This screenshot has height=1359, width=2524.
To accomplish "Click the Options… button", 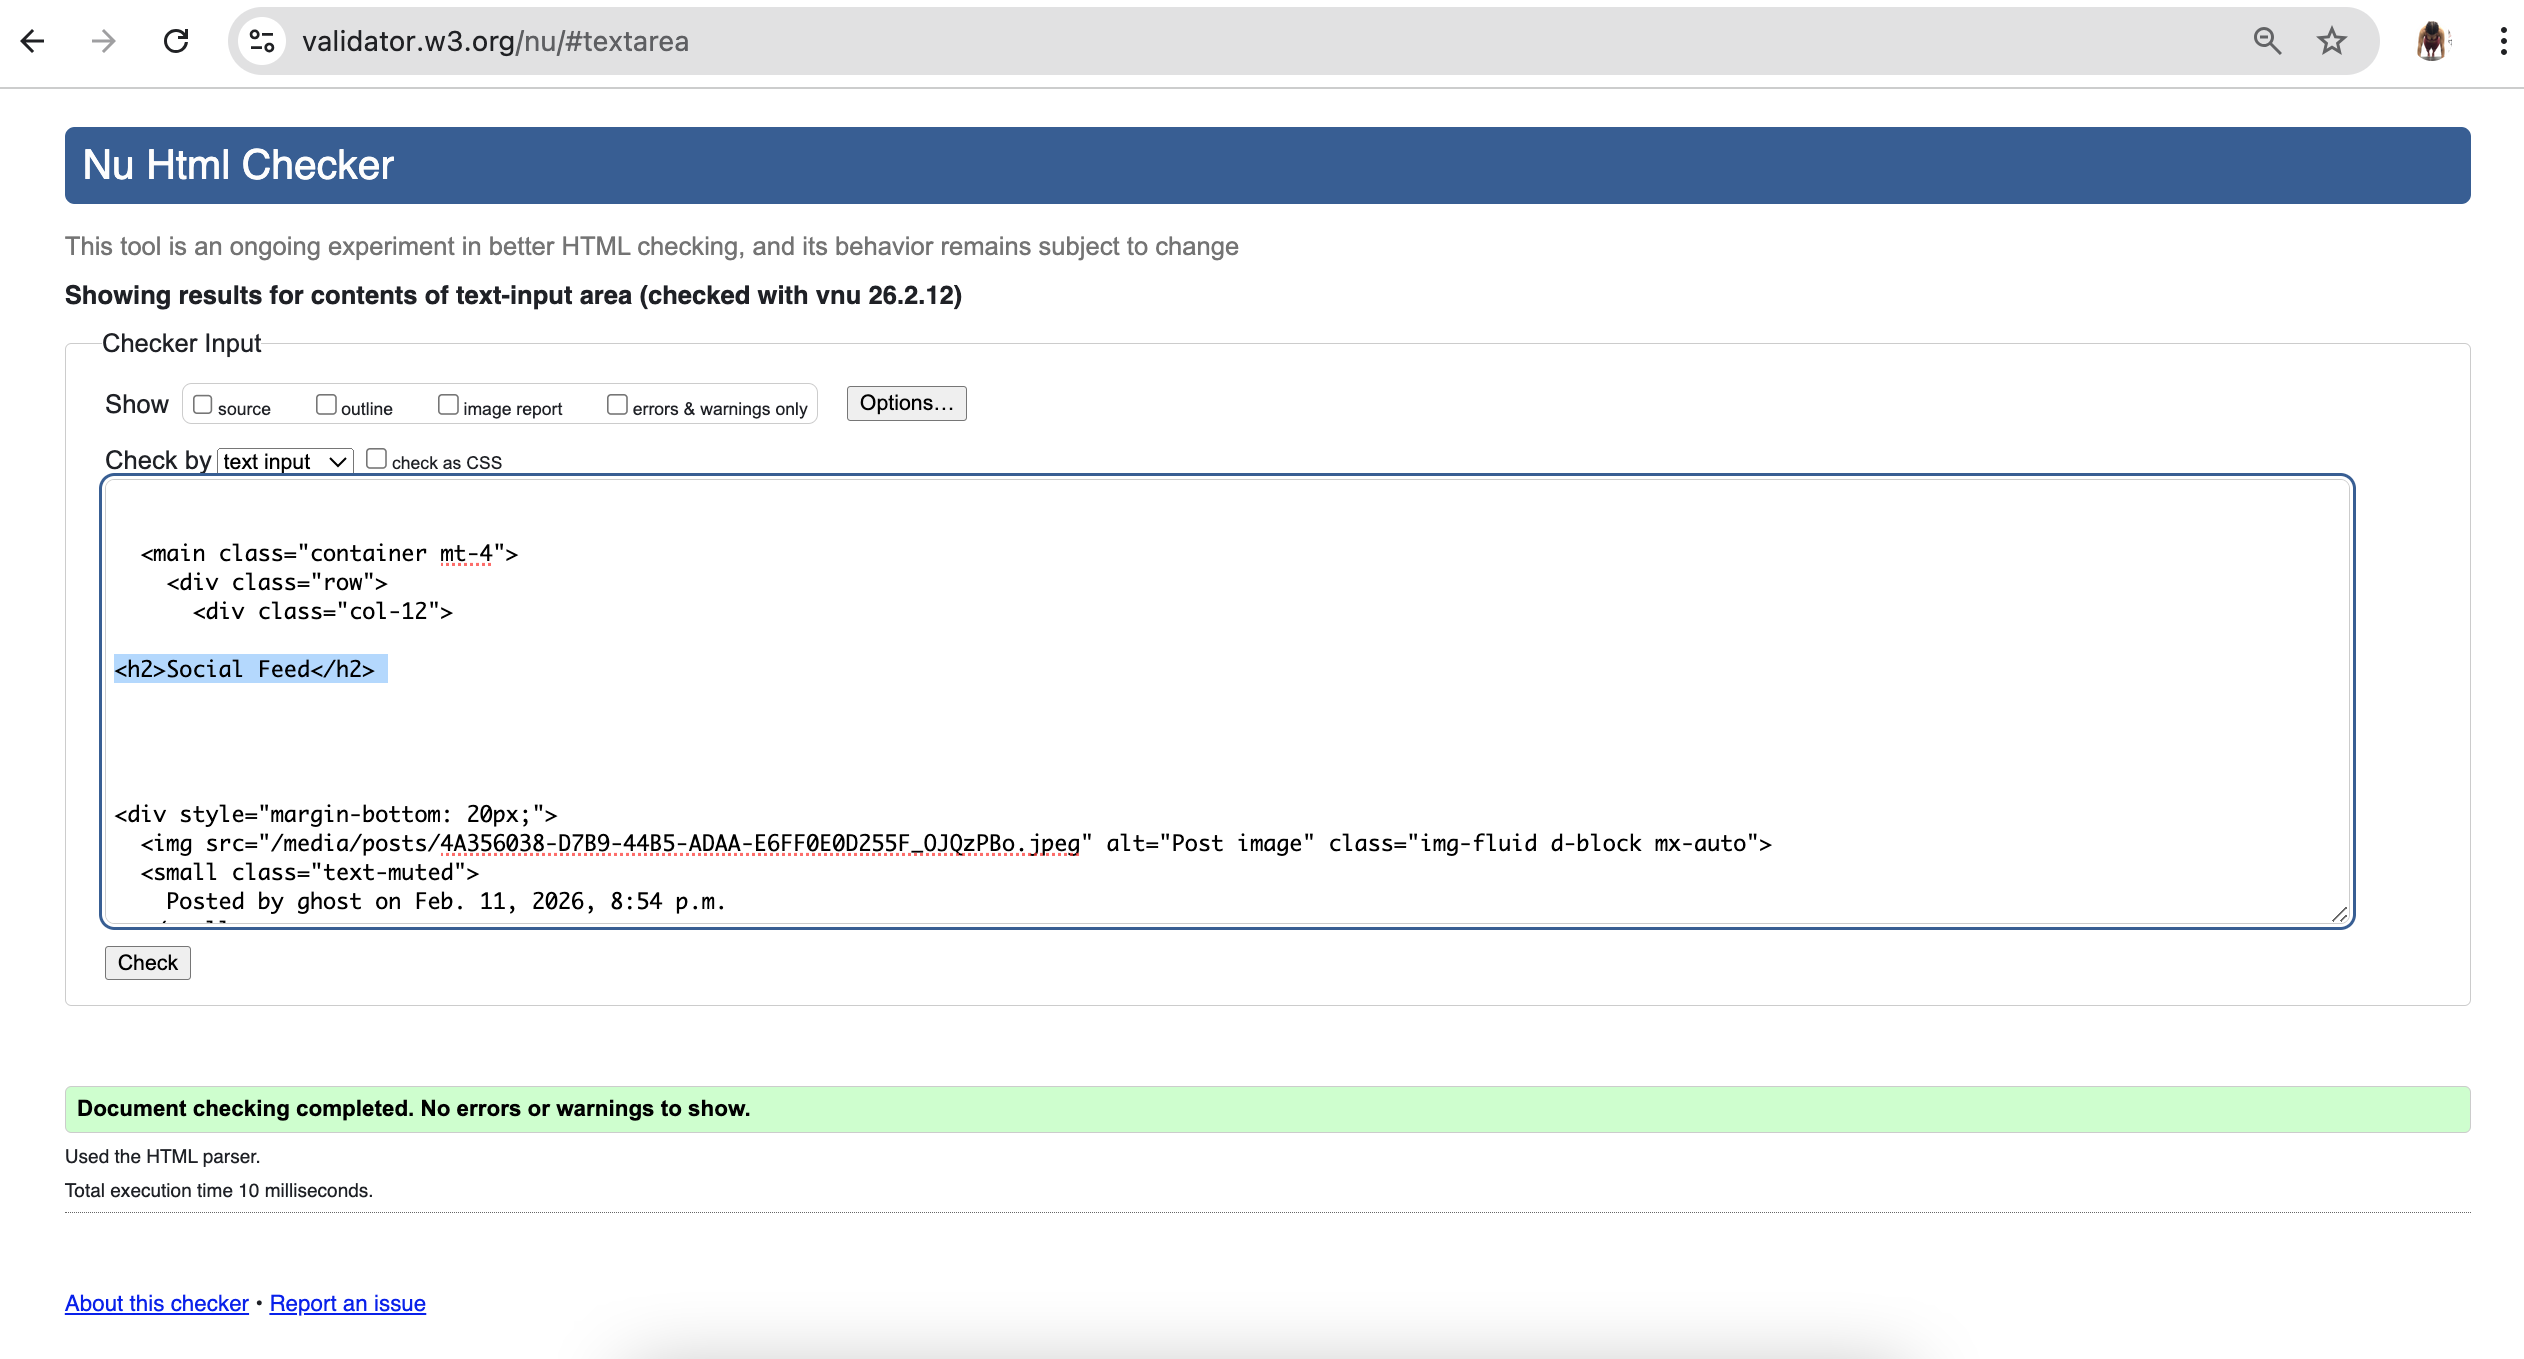I will (905, 403).
